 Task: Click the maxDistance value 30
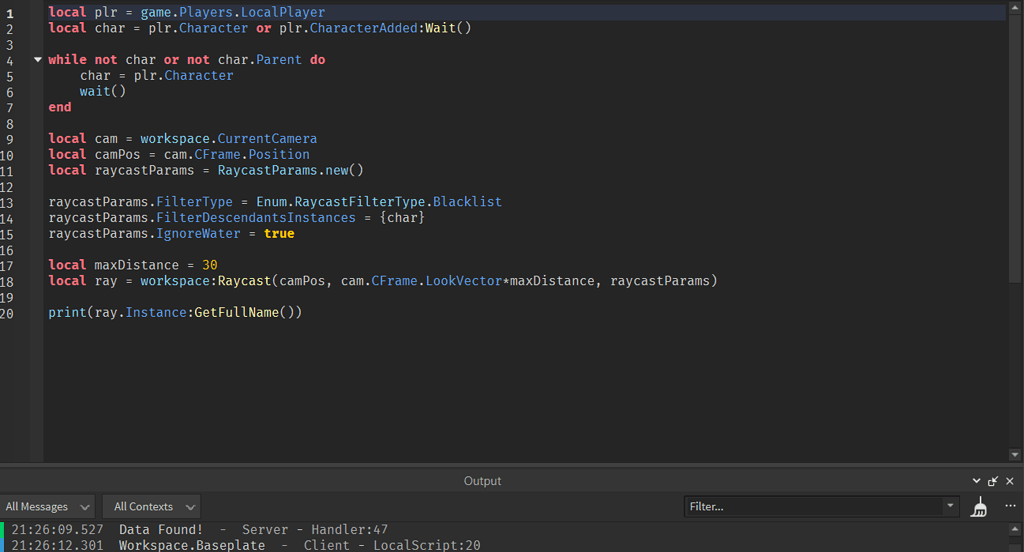click(210, 265)
